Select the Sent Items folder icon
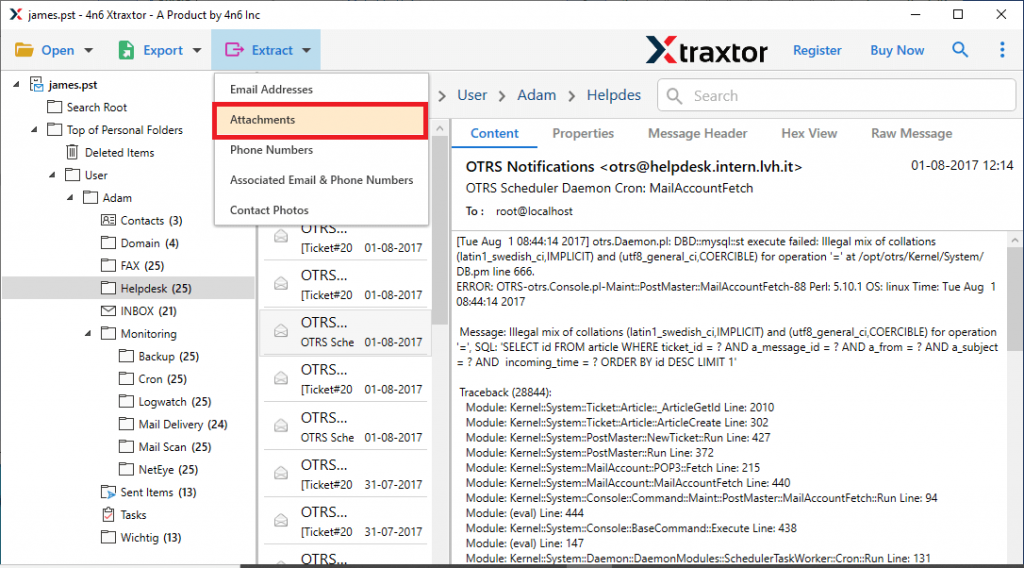 pyautogui.click(x=109, y=492)
